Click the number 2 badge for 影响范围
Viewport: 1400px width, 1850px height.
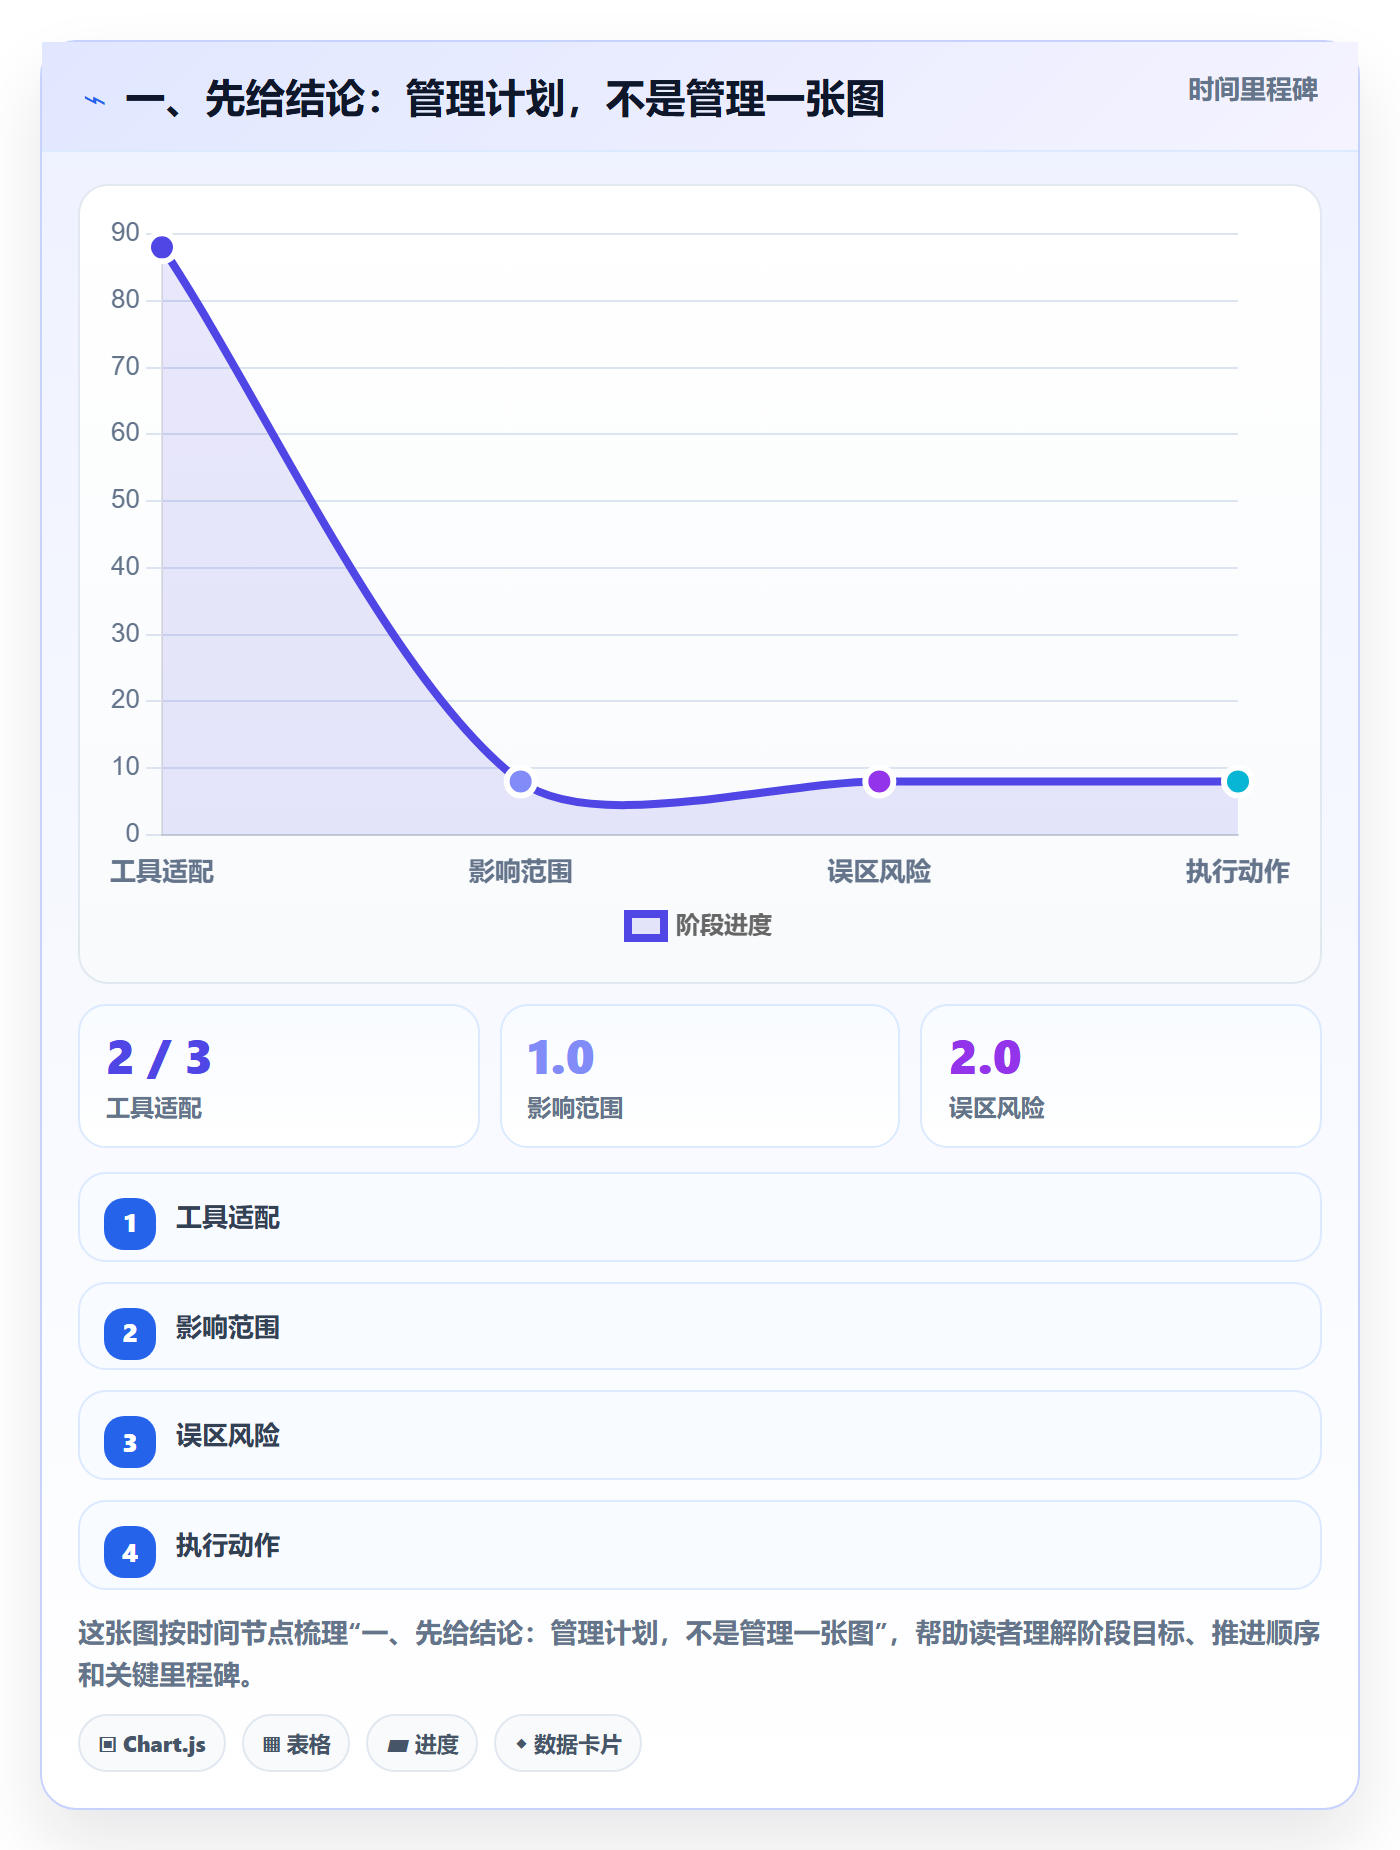tap(130, 1333)
